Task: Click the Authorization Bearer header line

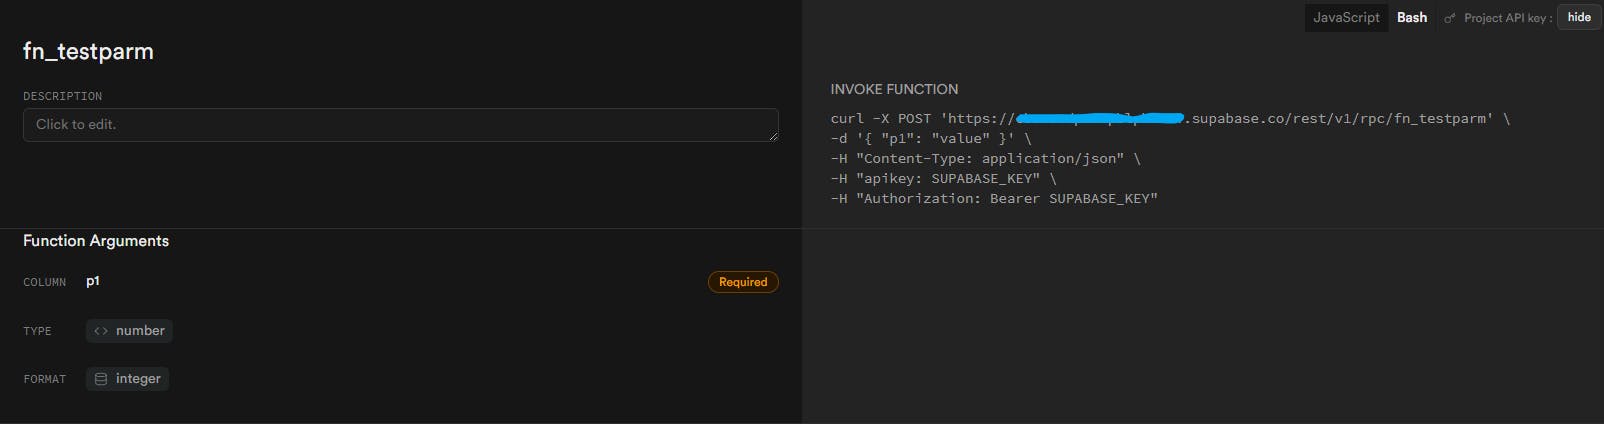Action: (994, 199)
